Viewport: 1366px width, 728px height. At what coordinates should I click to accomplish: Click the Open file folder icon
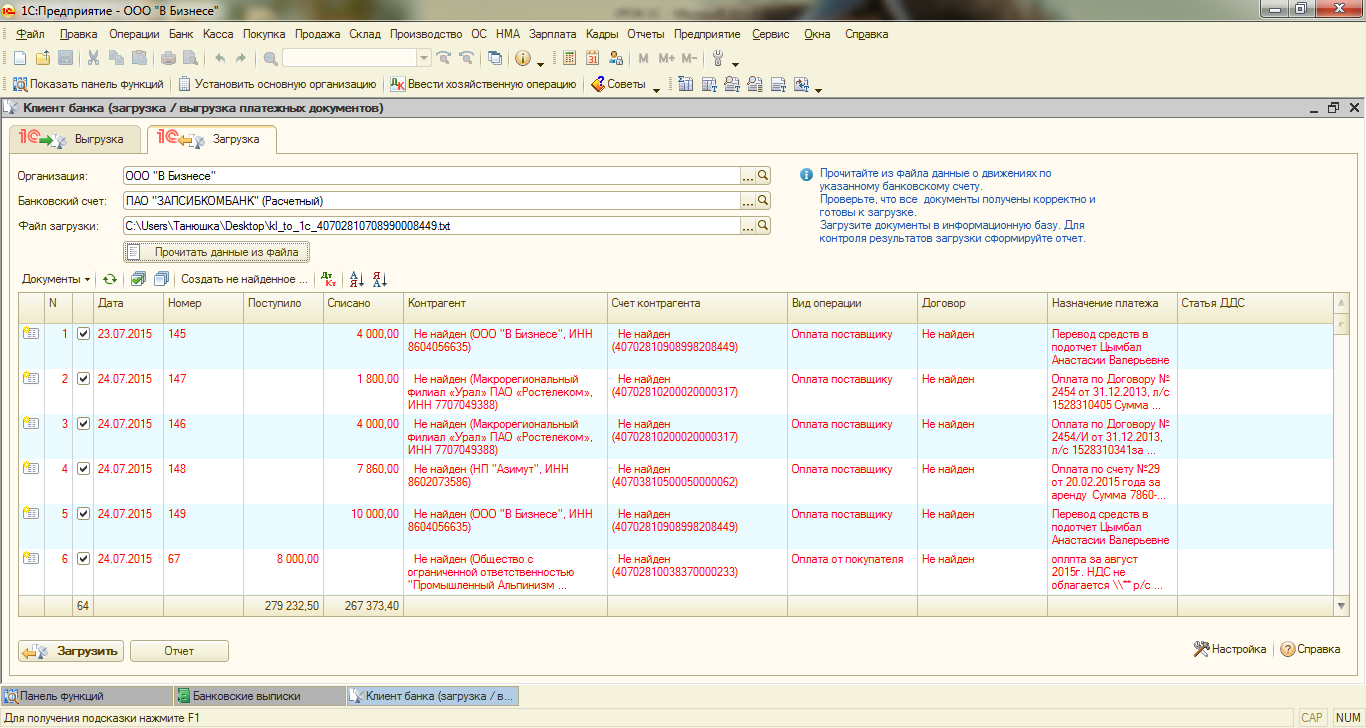tap(43, 59)
